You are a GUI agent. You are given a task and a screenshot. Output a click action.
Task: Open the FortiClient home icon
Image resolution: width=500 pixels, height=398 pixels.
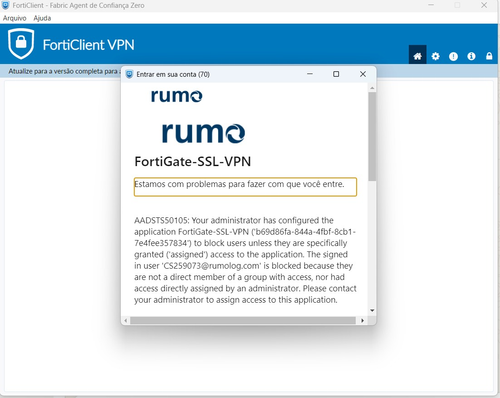tap(417, 56)
